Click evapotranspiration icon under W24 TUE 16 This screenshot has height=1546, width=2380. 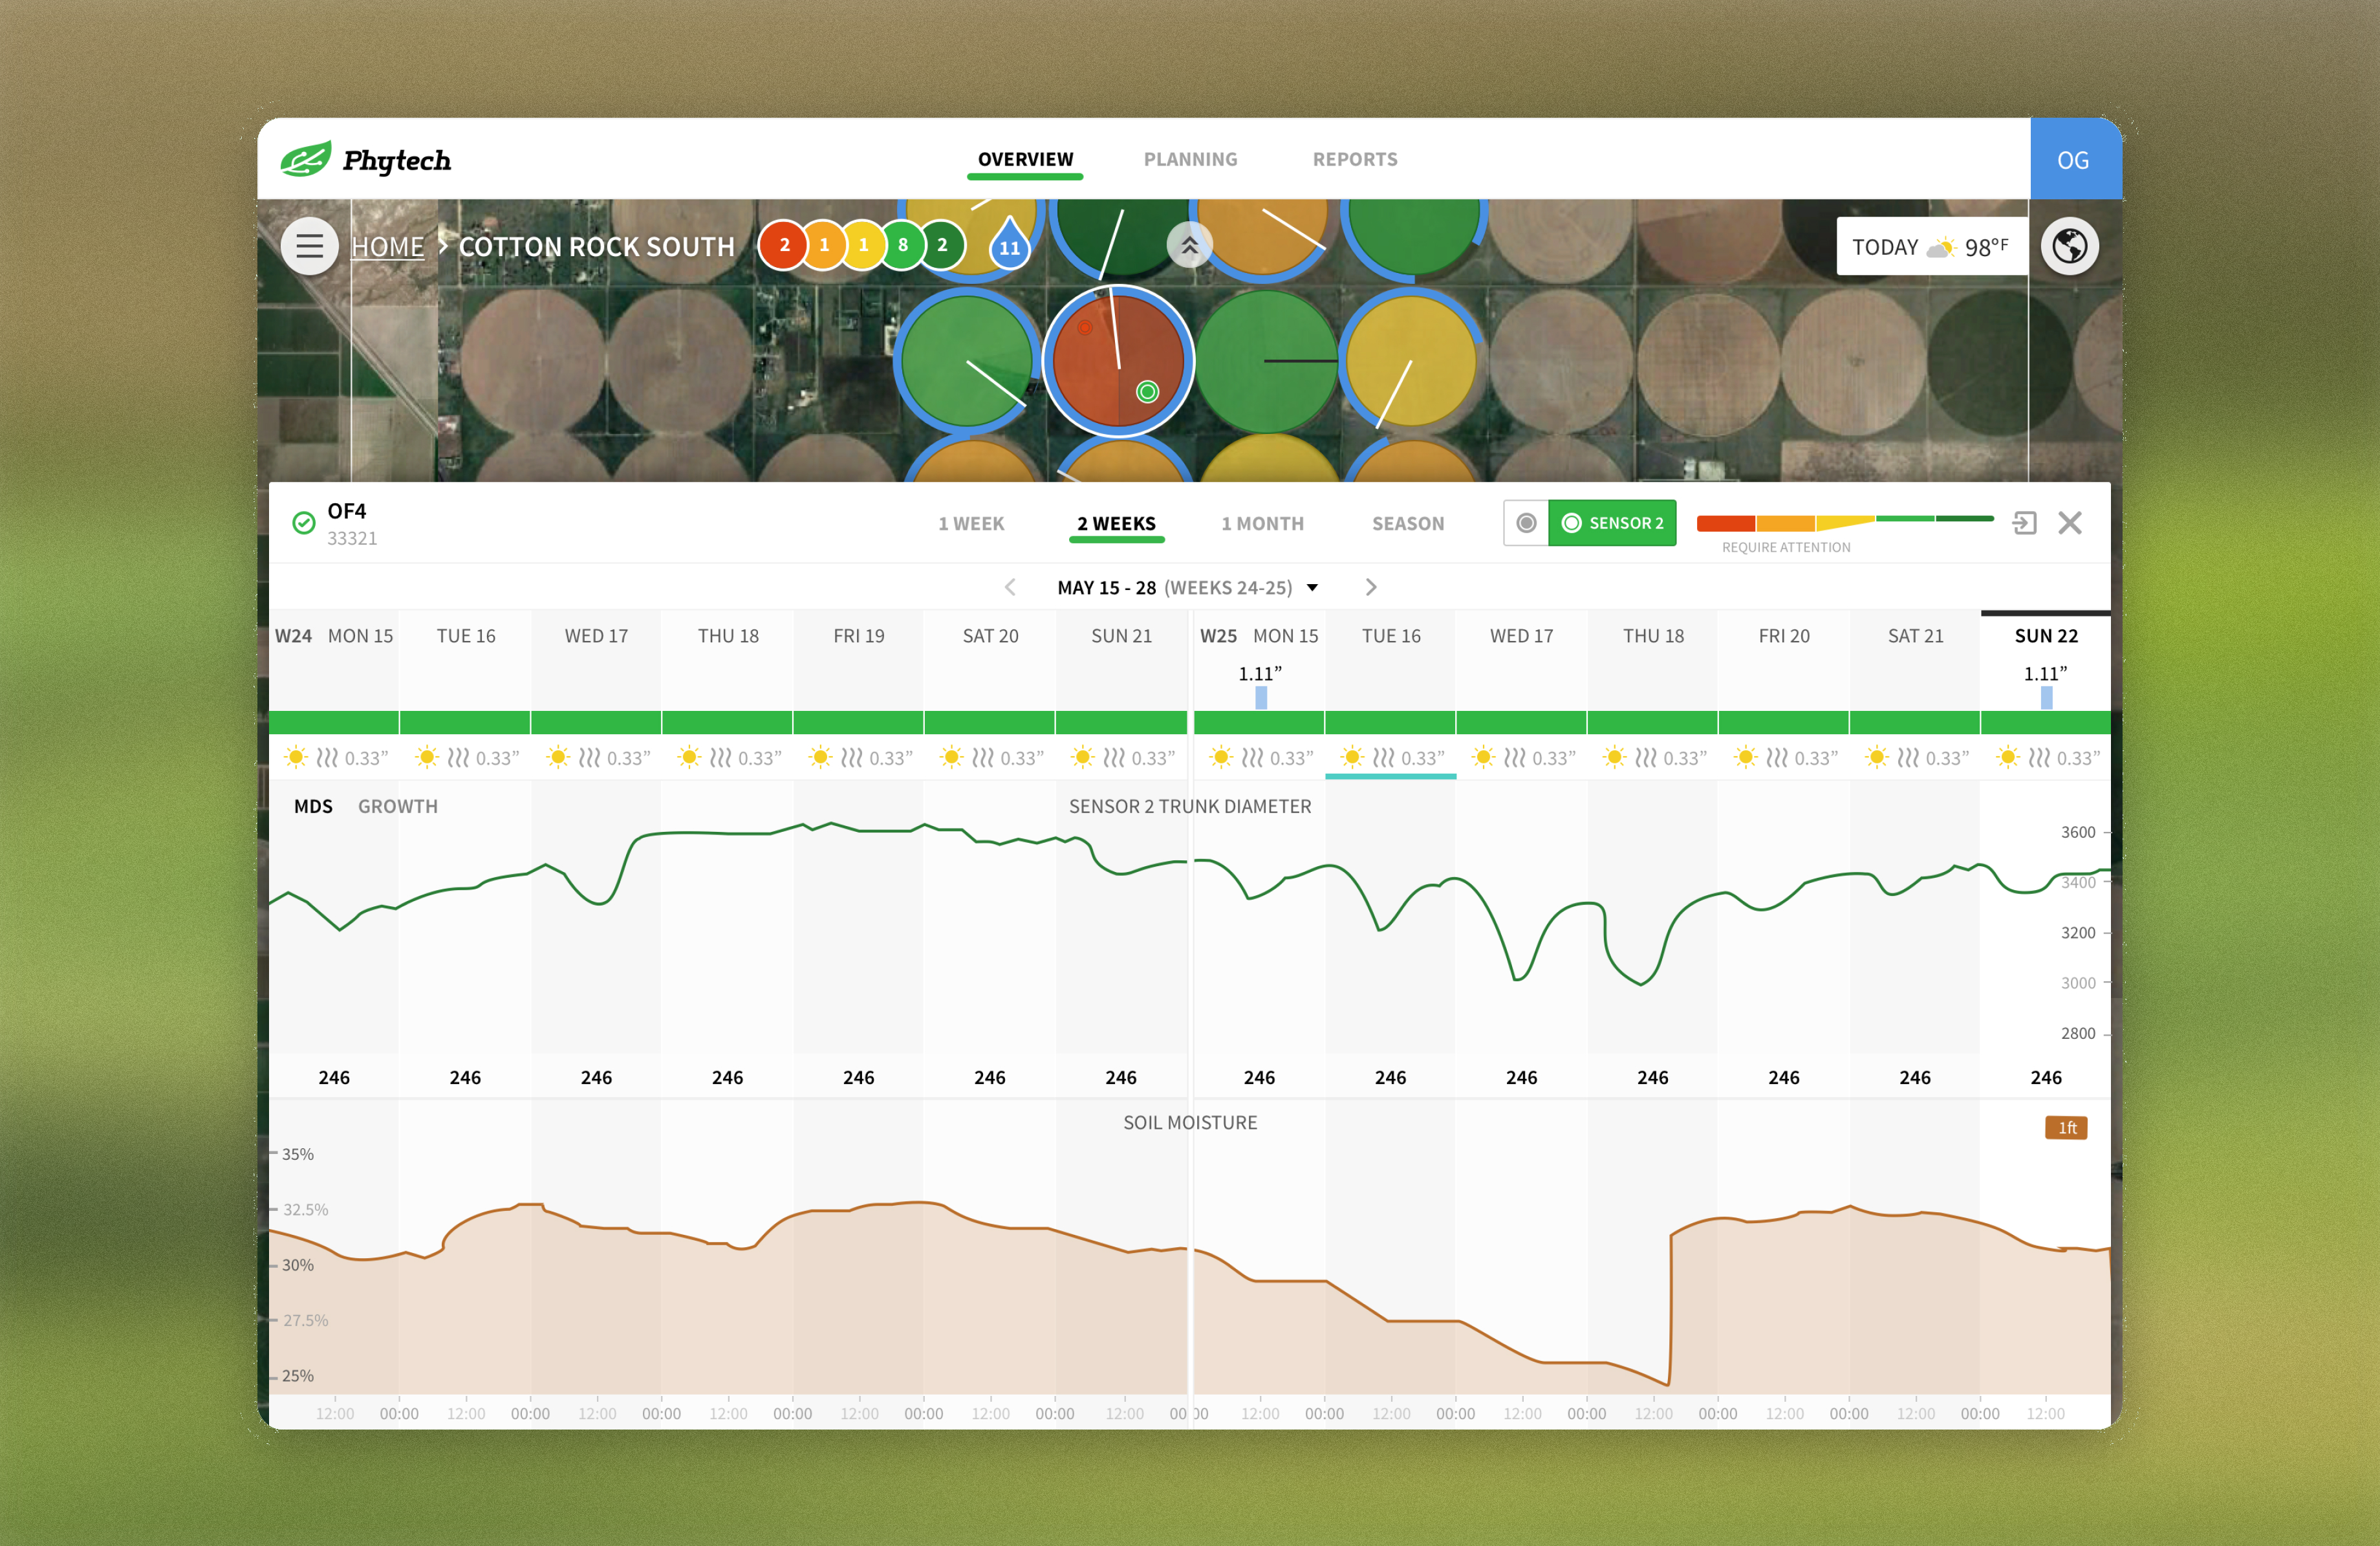coord(458,757)
